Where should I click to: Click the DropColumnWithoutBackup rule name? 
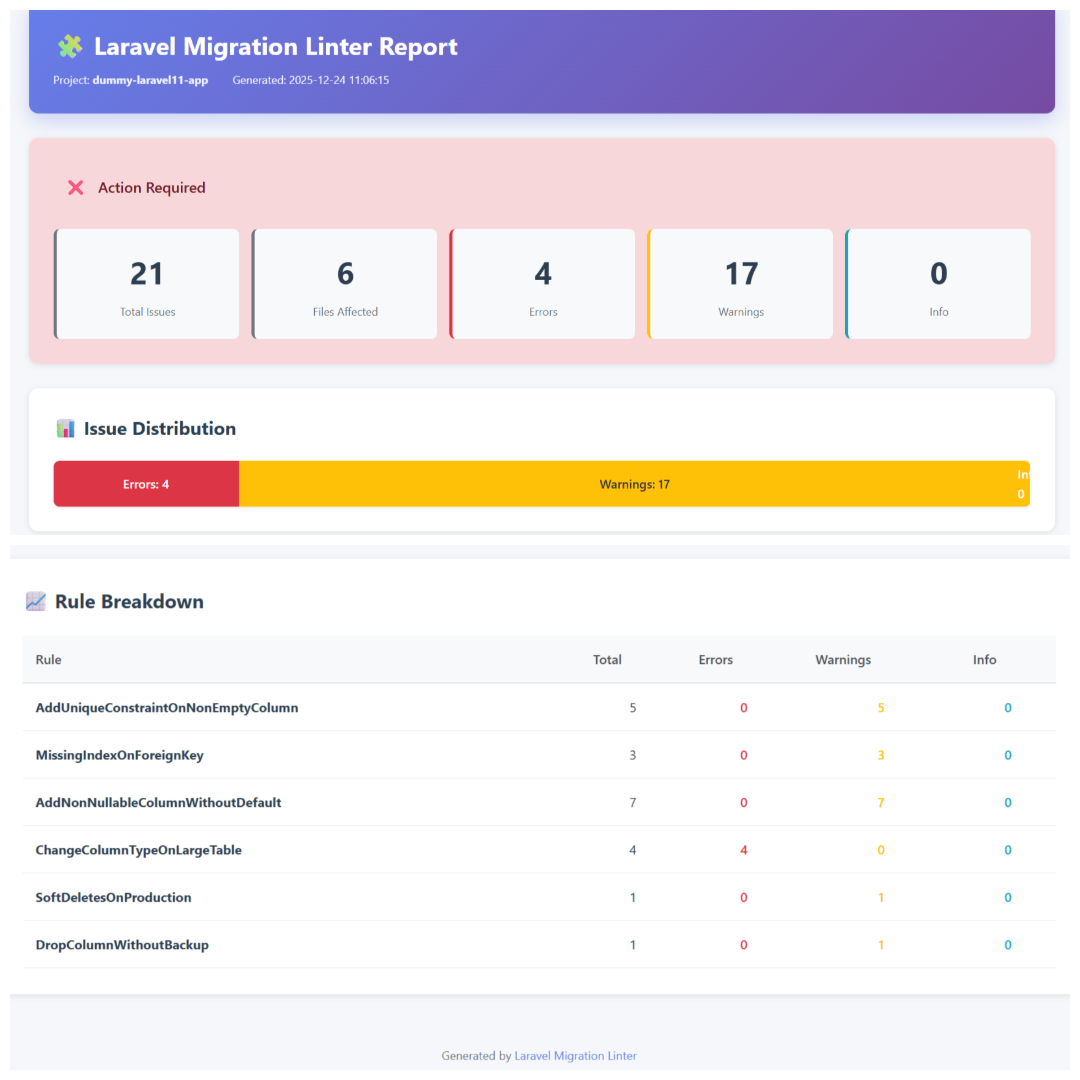tap(122, 945)
